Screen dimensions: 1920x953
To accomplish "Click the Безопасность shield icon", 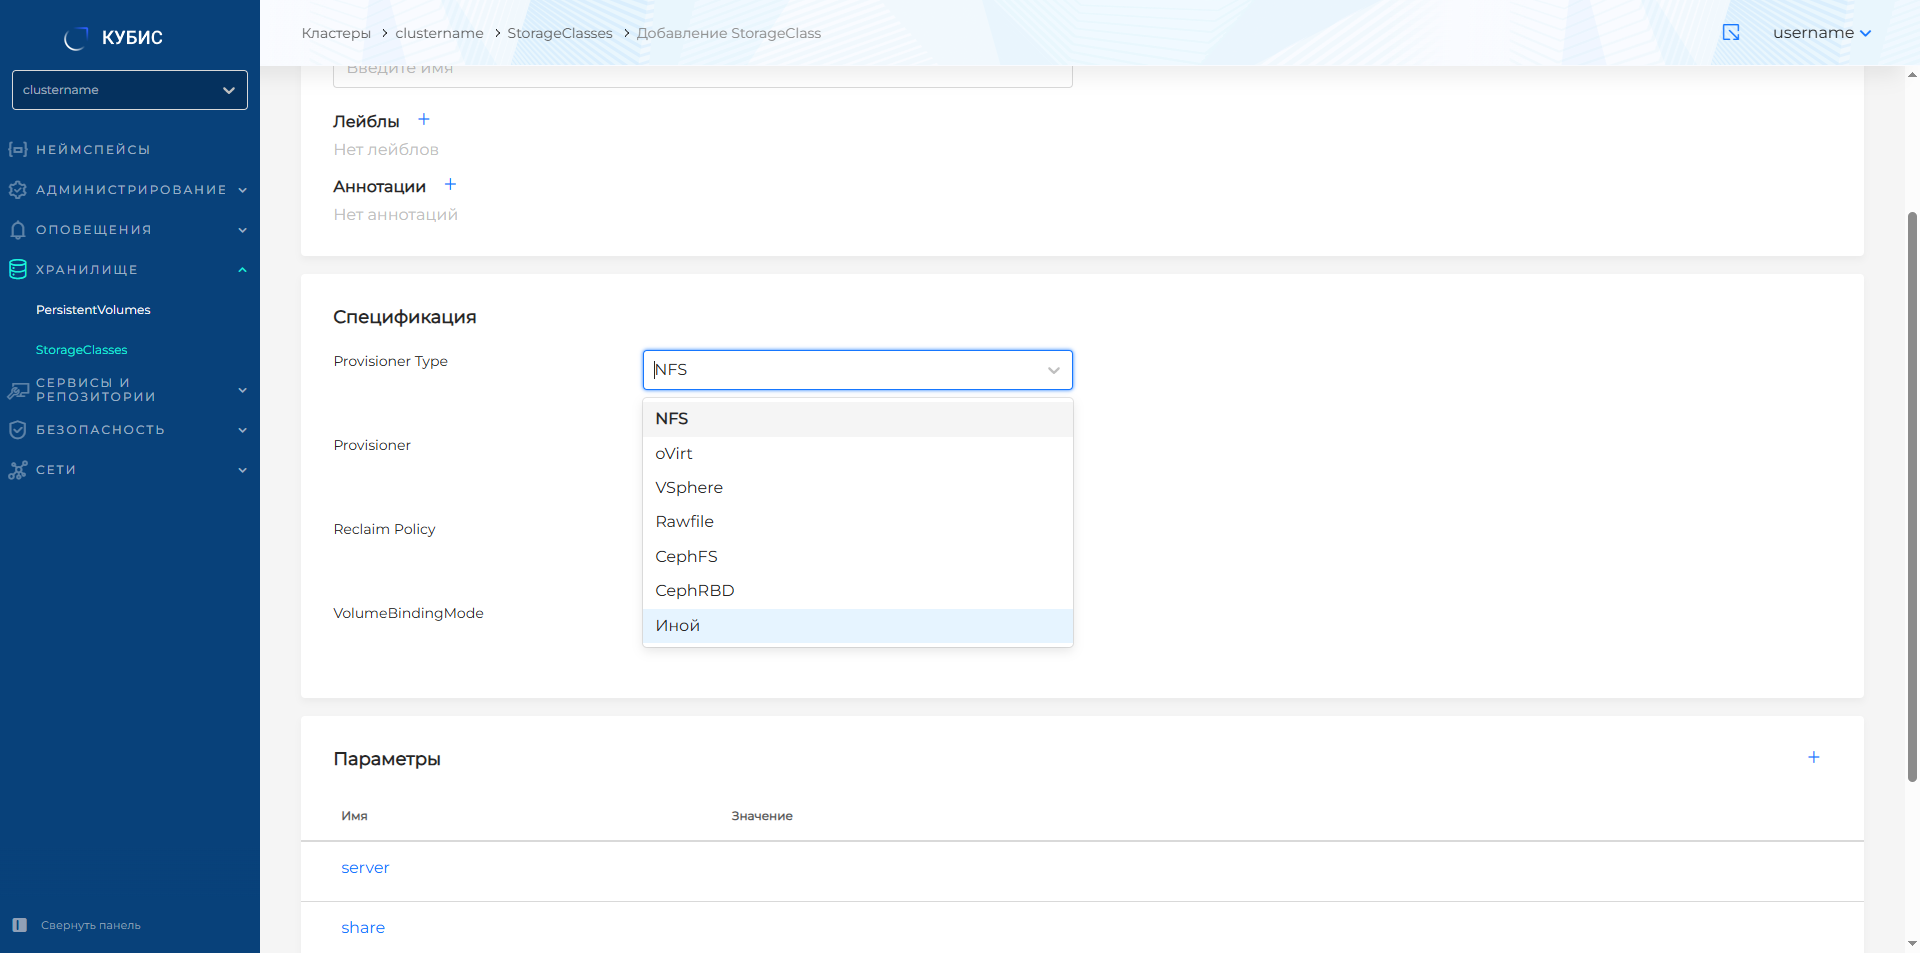I will point(17,430).
